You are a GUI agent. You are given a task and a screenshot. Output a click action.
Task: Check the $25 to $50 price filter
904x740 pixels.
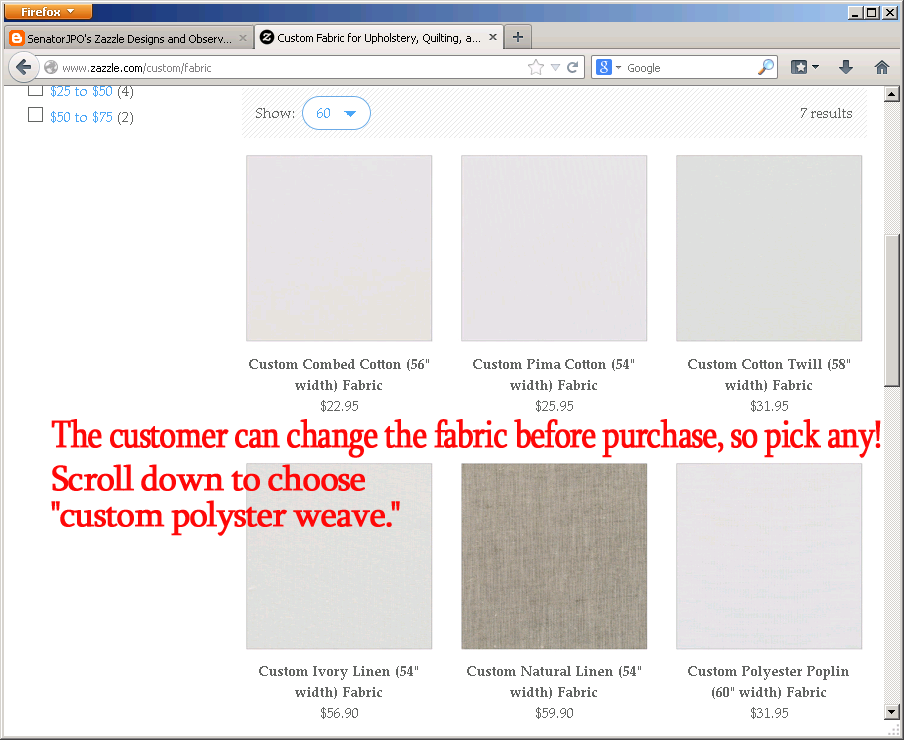[x=35, y=90]
